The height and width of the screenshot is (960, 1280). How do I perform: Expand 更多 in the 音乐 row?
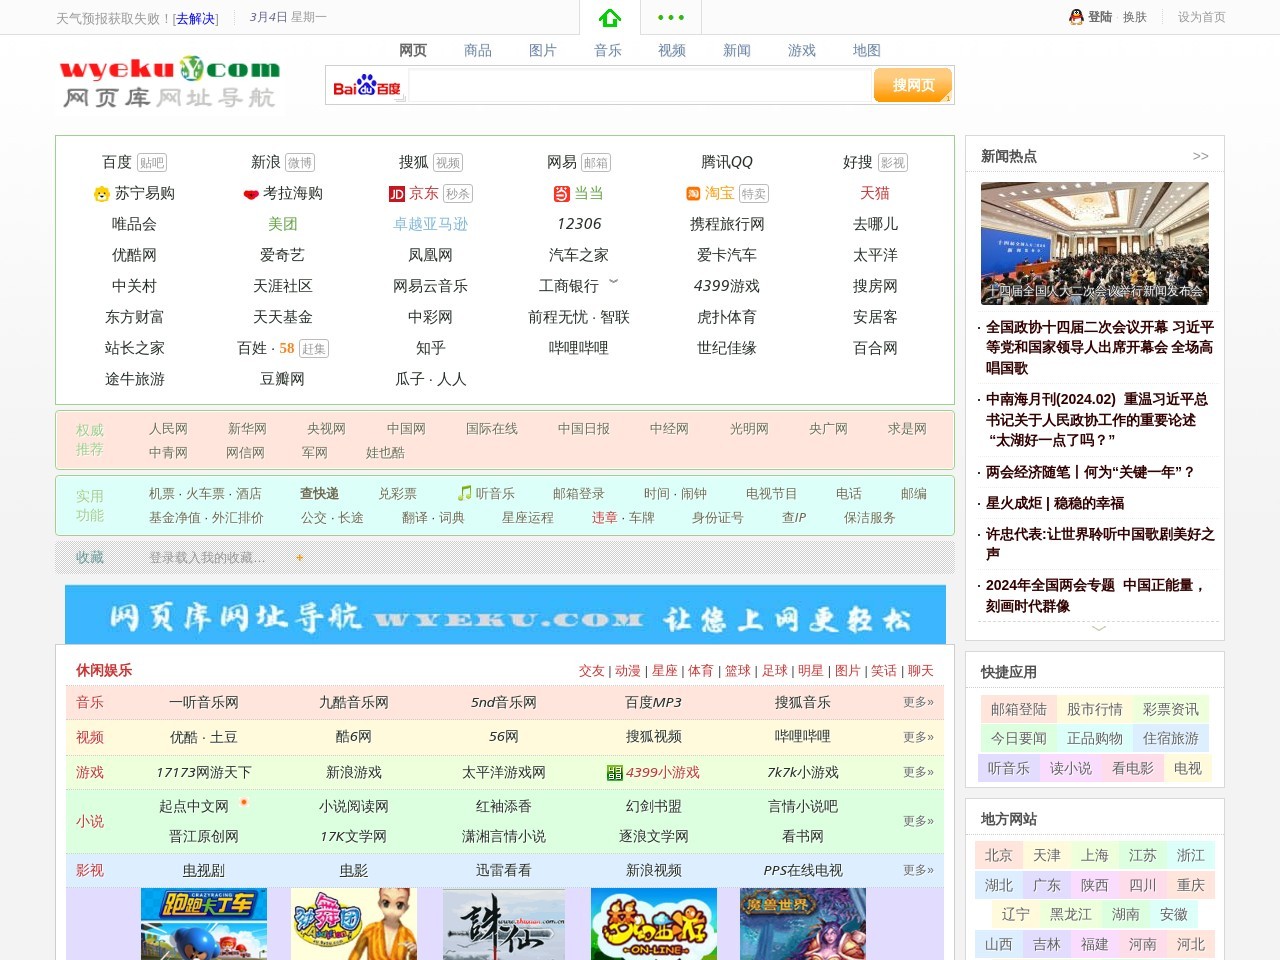[x=918, y=702]
